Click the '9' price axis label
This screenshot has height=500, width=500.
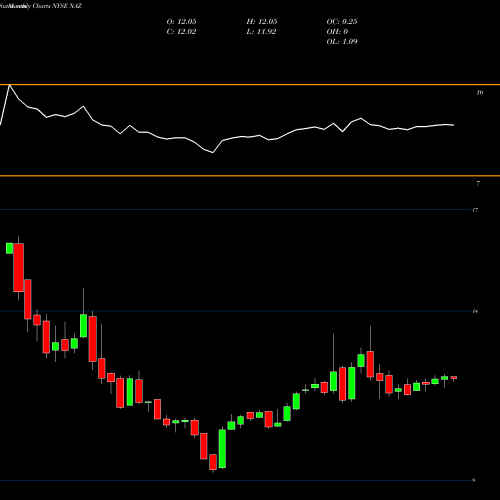[x=473, y=480]
